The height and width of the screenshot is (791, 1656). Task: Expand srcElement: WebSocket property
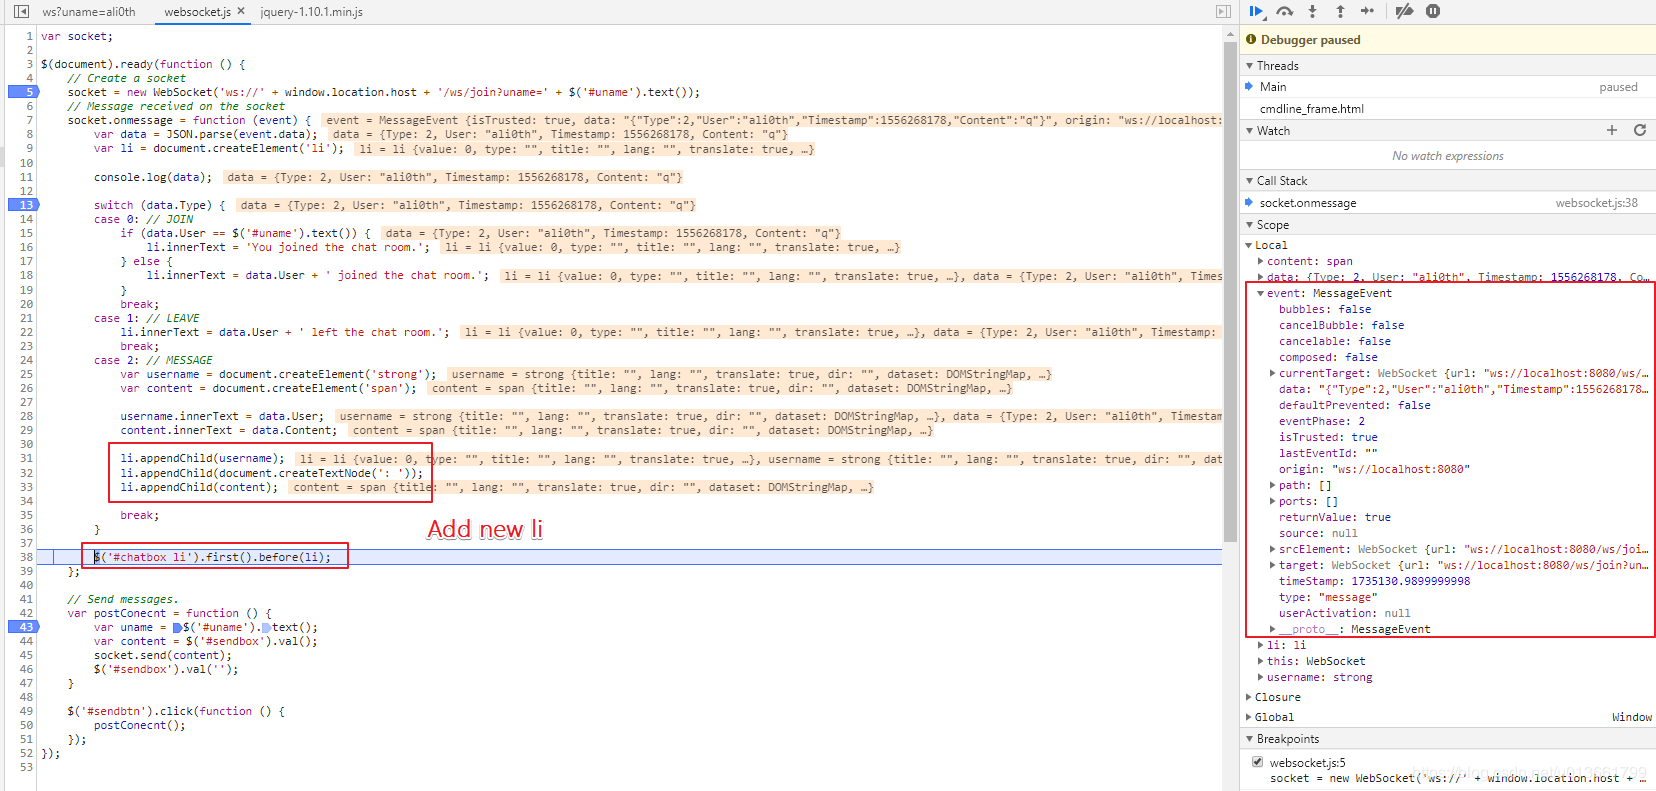(x=1273, y=549)
